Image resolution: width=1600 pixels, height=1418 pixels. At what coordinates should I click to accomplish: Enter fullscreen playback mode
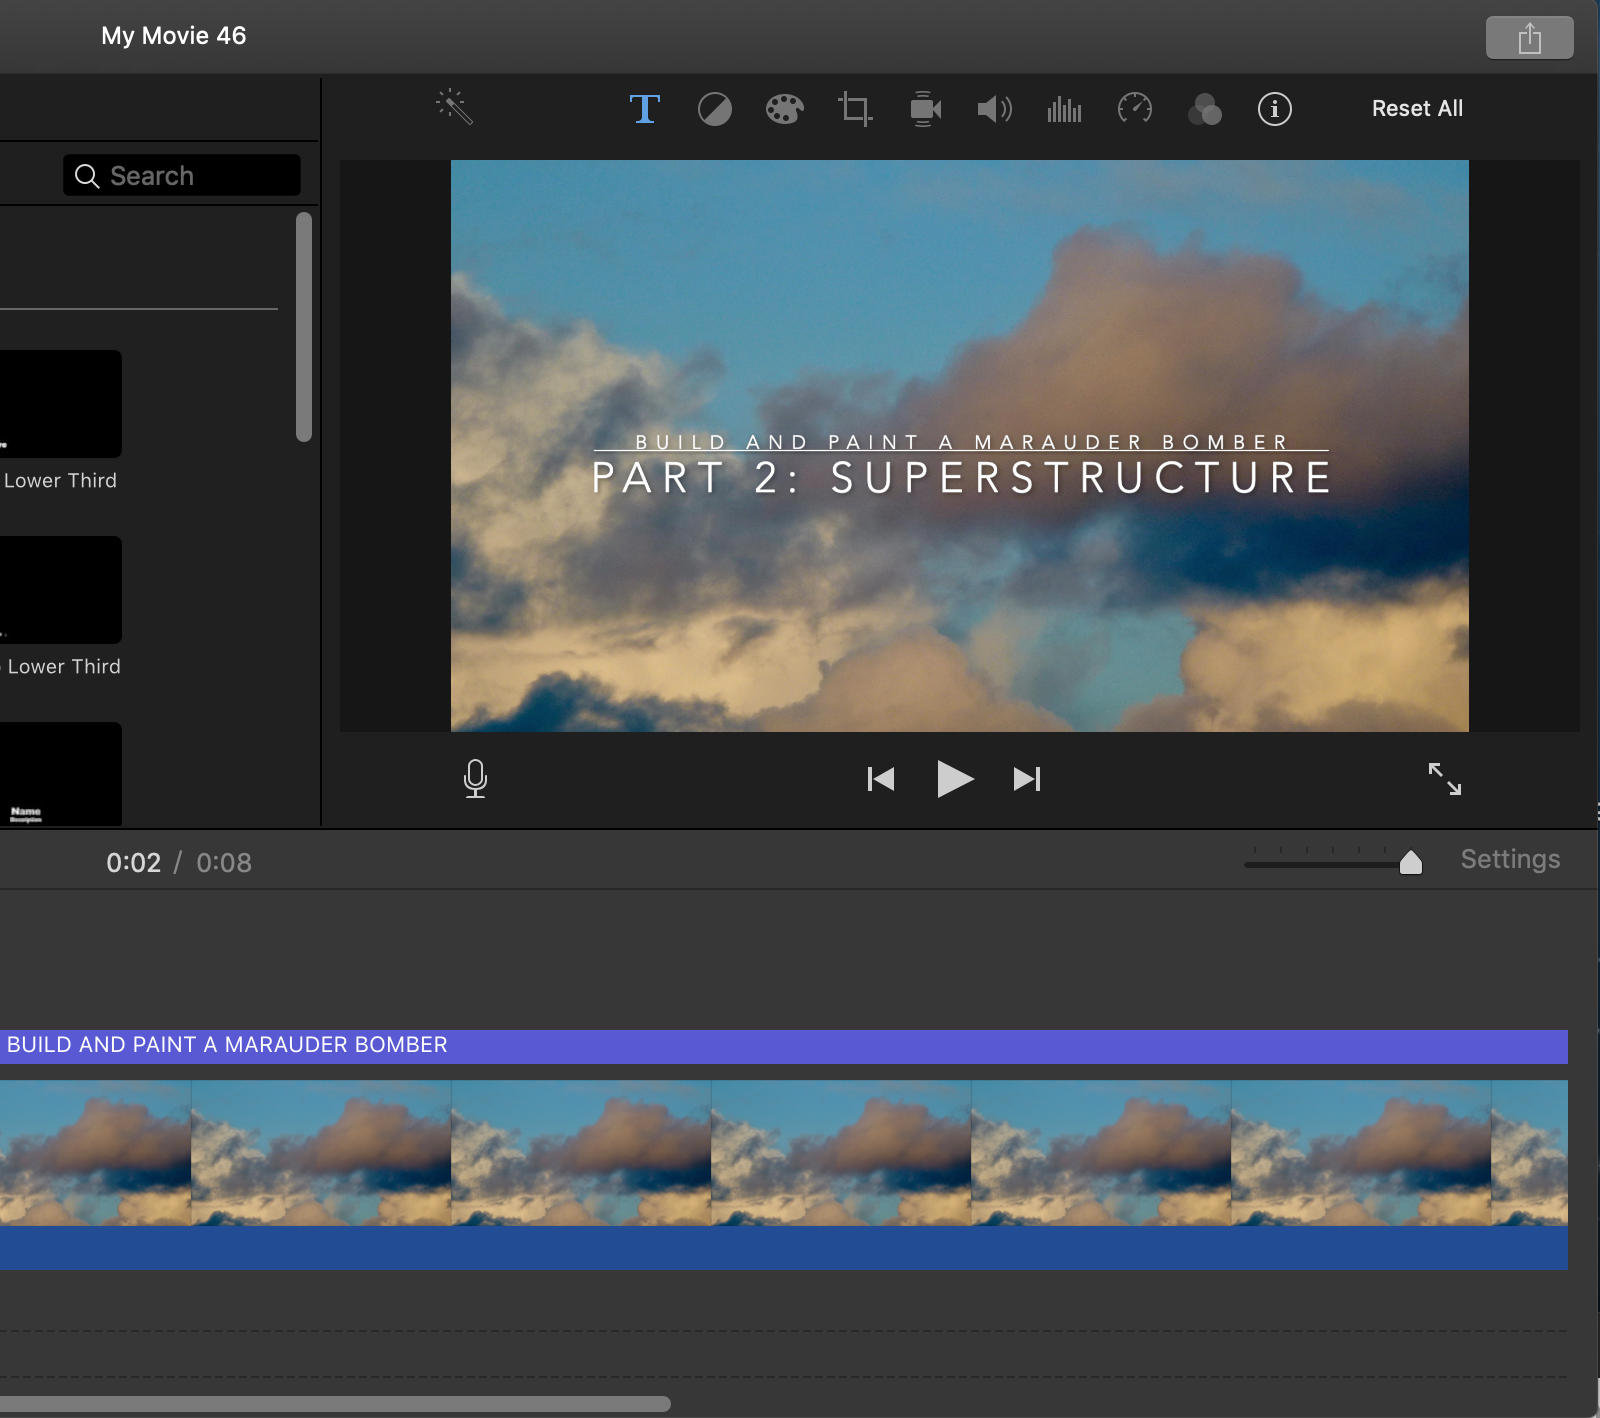(x=1444, y=779)
